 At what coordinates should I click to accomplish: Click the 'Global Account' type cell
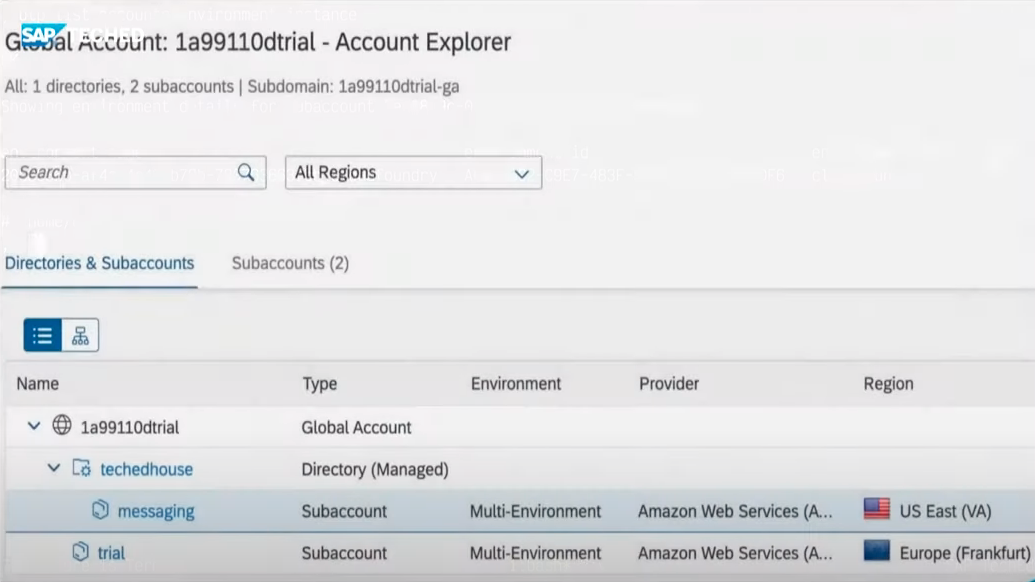(356, 428)
